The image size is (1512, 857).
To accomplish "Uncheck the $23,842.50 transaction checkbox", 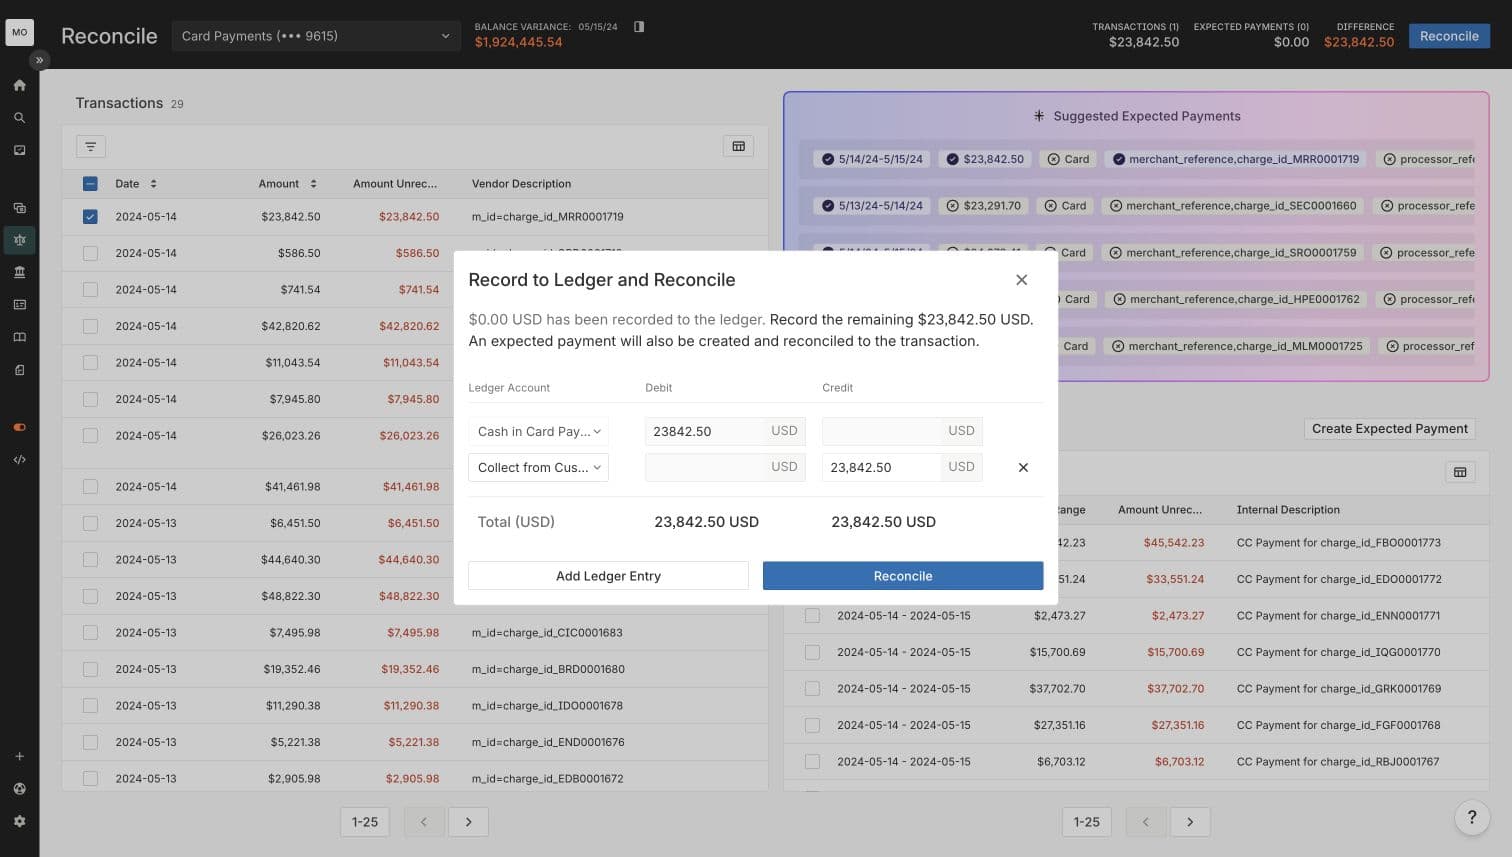I will tap(90, 217).
